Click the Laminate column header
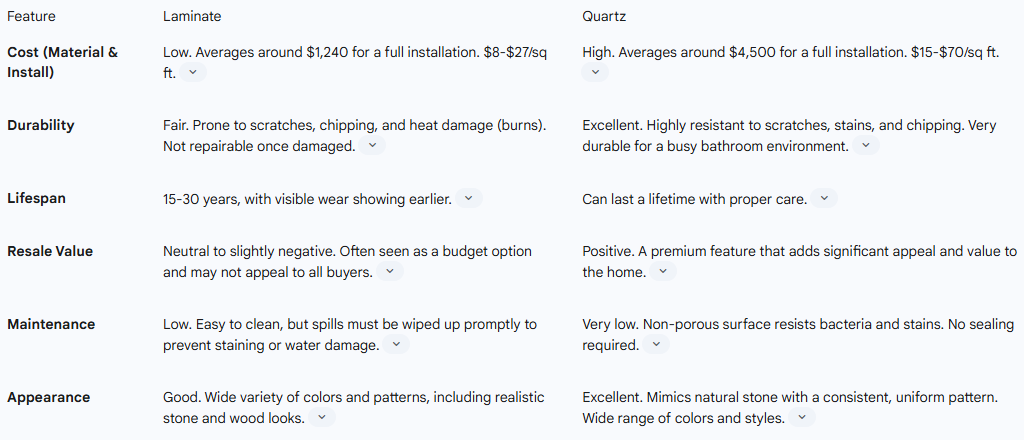 click(x=192, y=17)
